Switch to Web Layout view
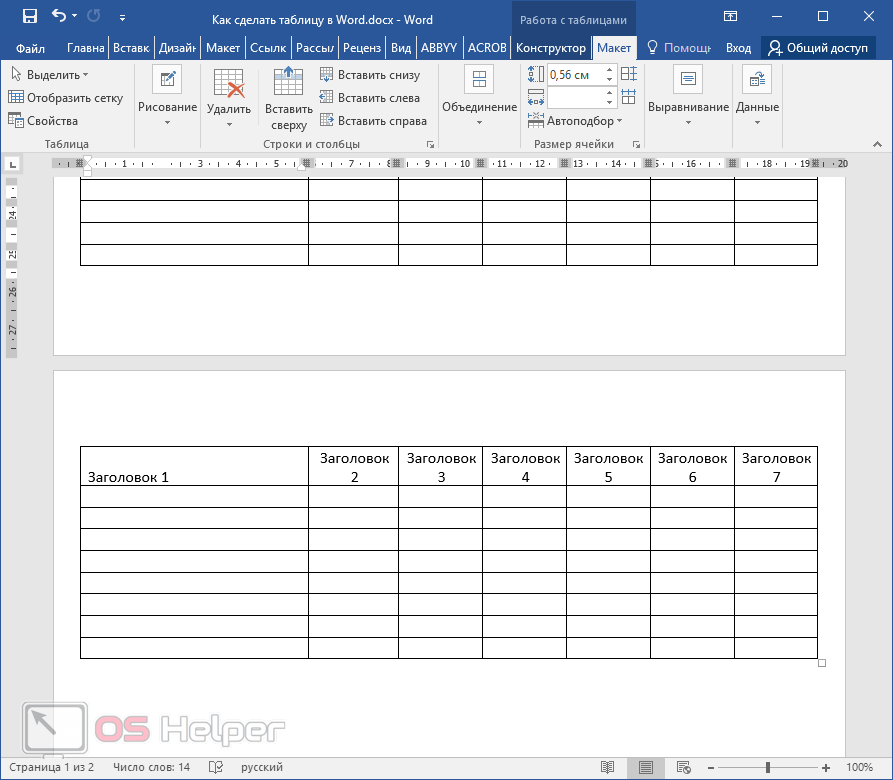The width and height of the screenshot is (893, 780). click(x=683, y=767)
